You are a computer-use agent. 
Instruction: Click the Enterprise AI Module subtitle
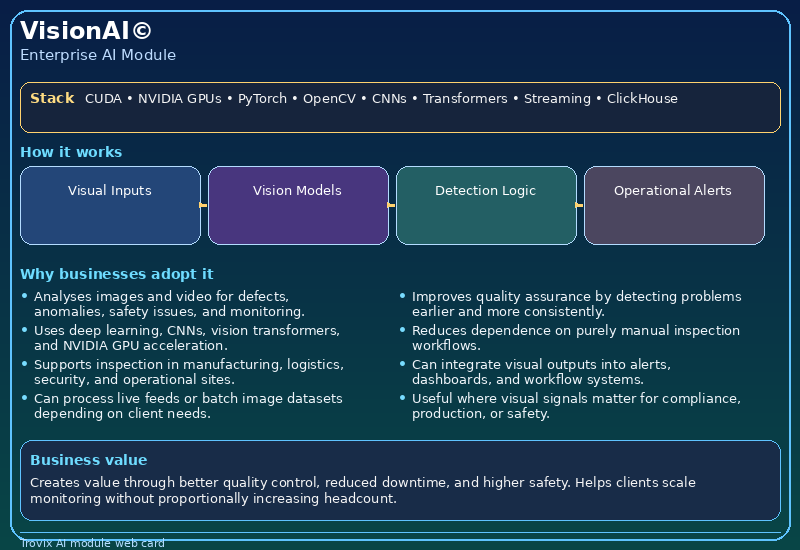tap(98, 55)
